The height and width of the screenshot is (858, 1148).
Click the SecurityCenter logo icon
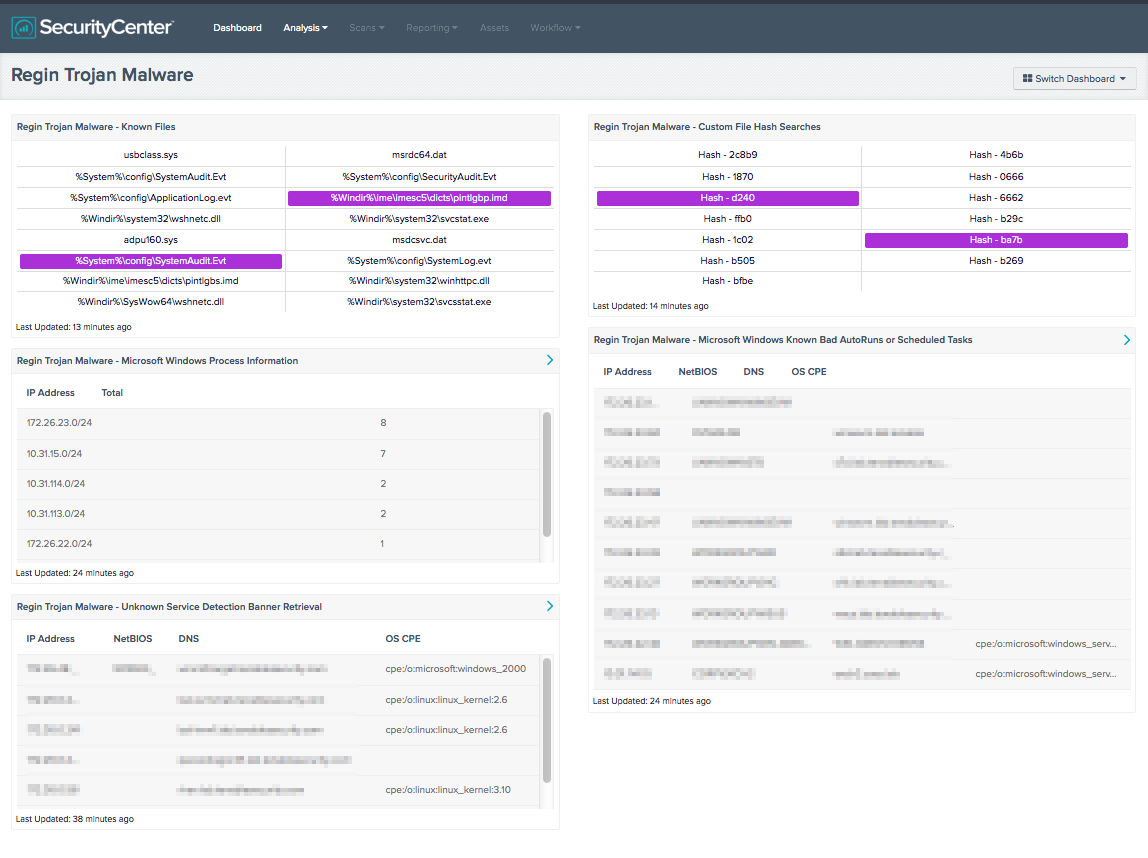(23, 28)
